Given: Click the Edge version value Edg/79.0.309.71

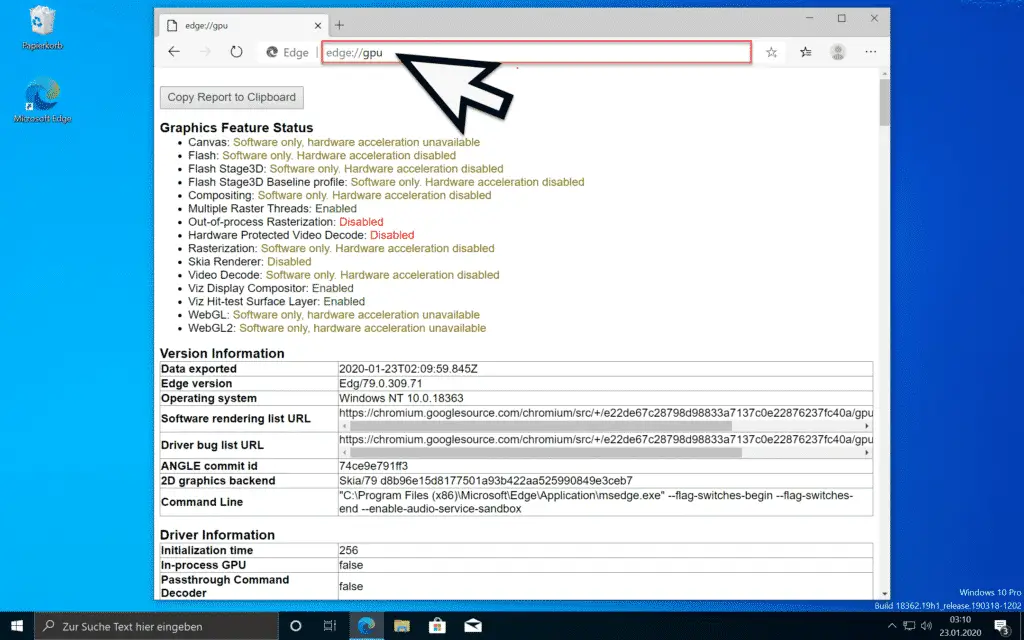Looking at the screenshot, I should [381, 384].
